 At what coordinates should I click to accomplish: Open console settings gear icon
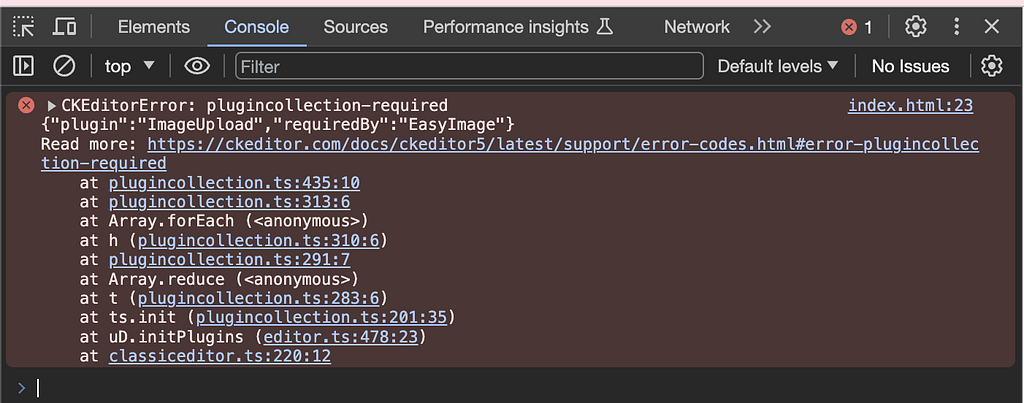point(991,66)
